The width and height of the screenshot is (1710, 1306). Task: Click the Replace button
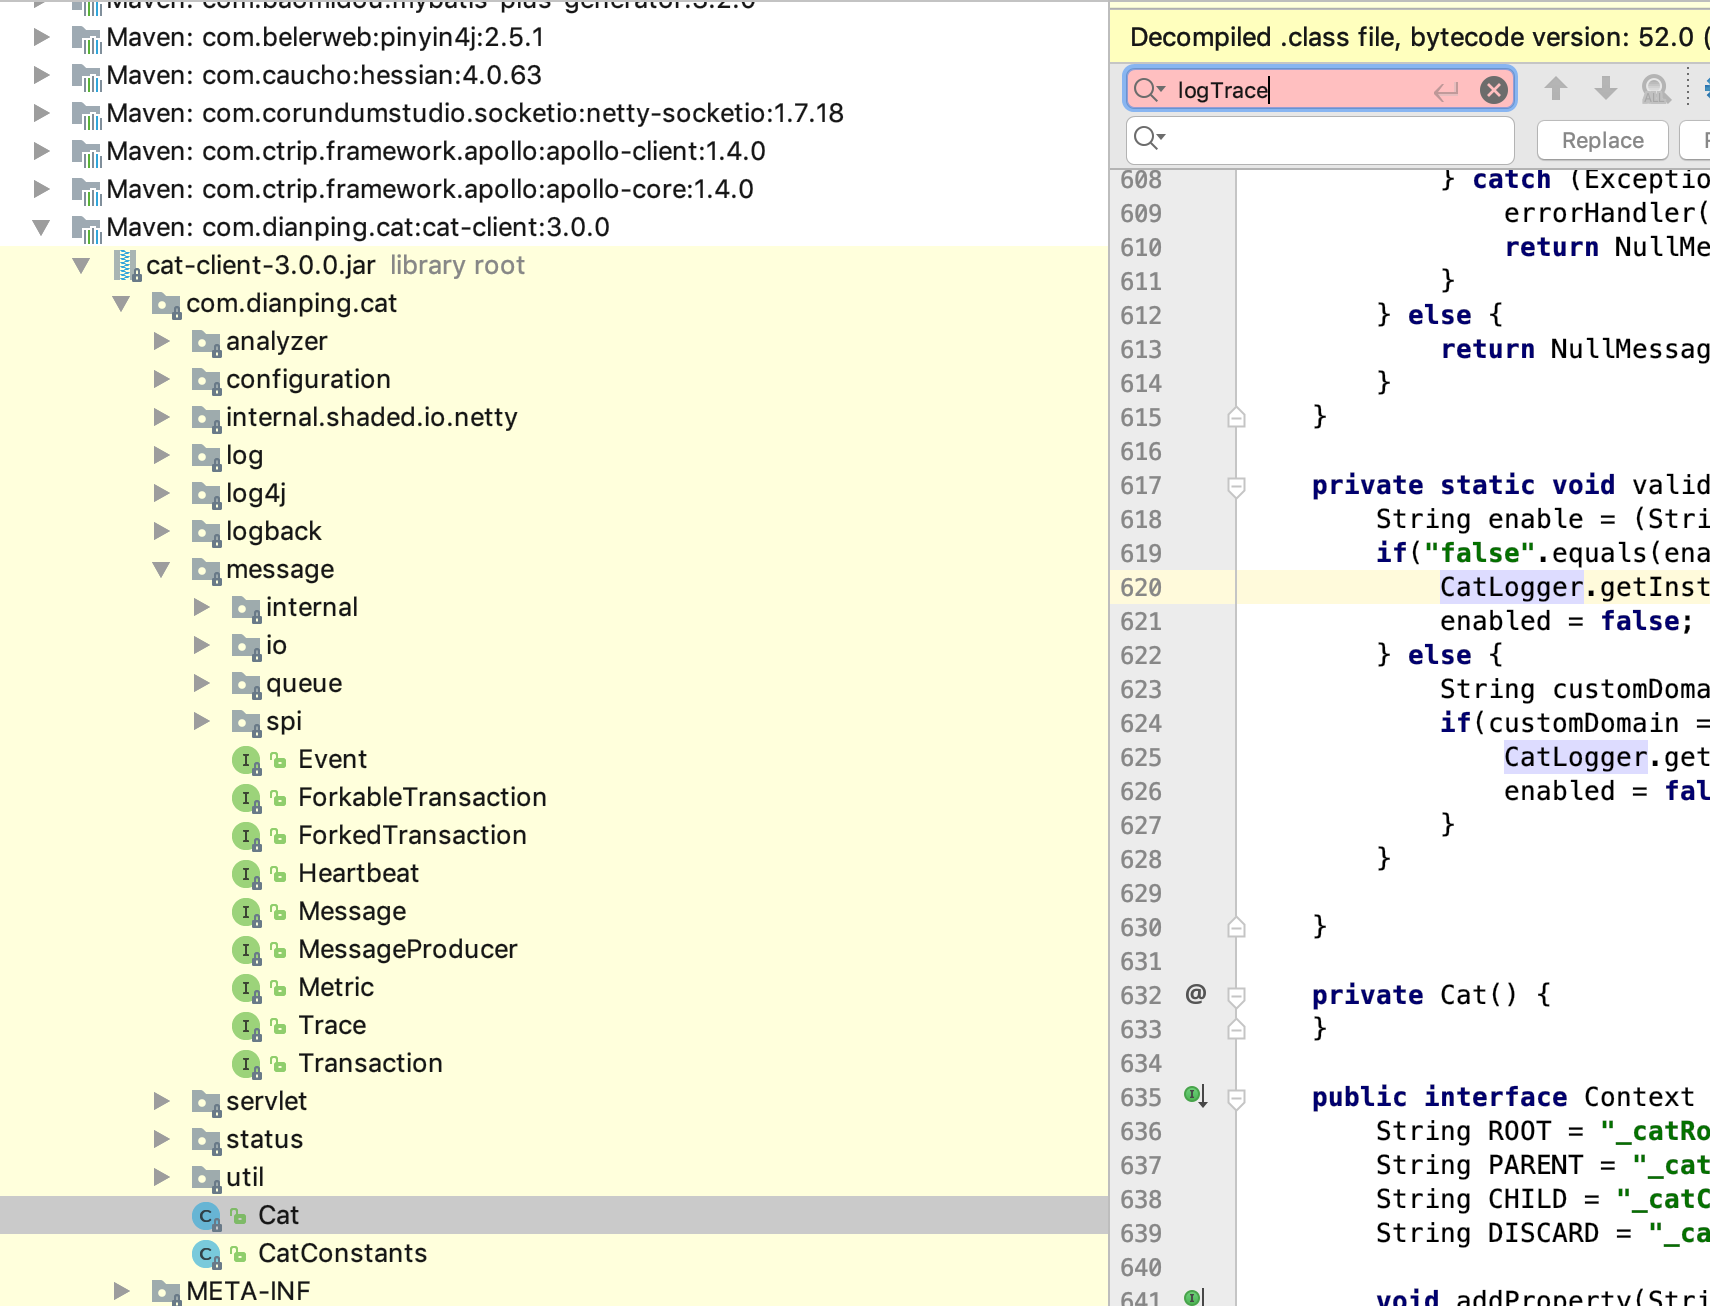[x=1603, y=140]
